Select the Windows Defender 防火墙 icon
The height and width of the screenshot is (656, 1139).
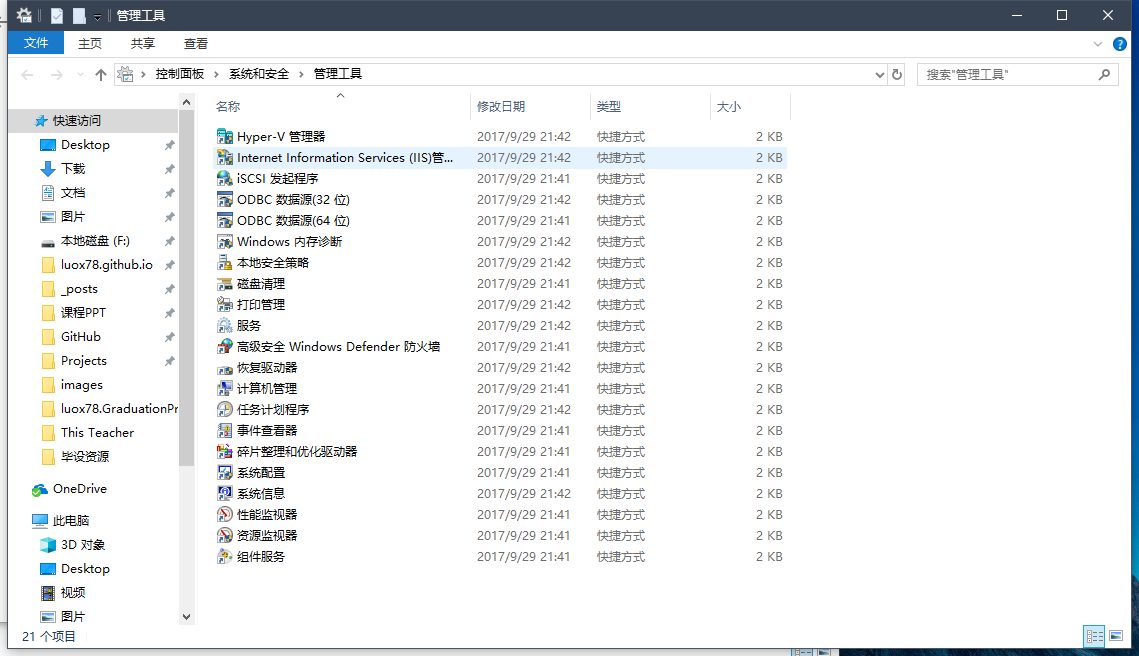224,347
